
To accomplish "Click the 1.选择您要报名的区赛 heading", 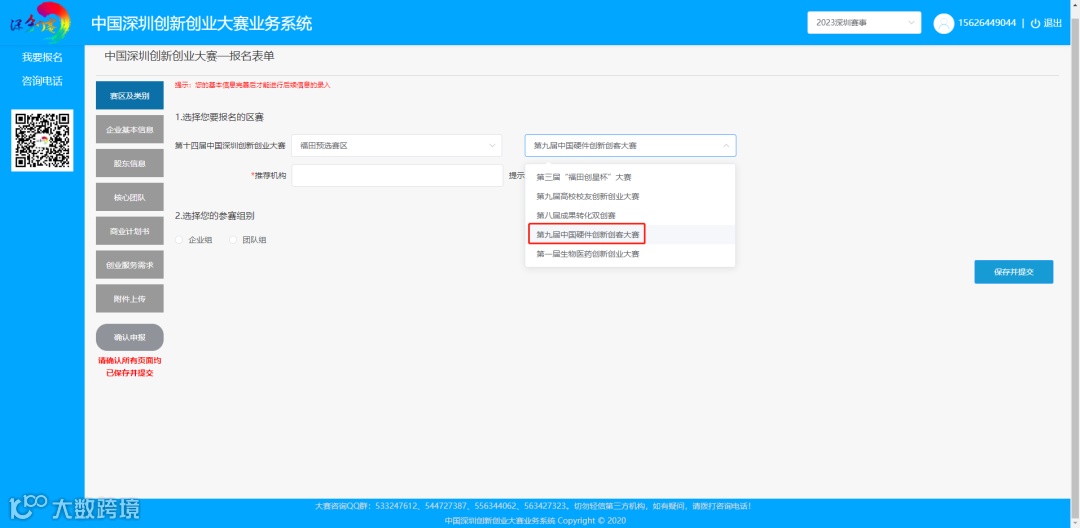I will 219,117.
